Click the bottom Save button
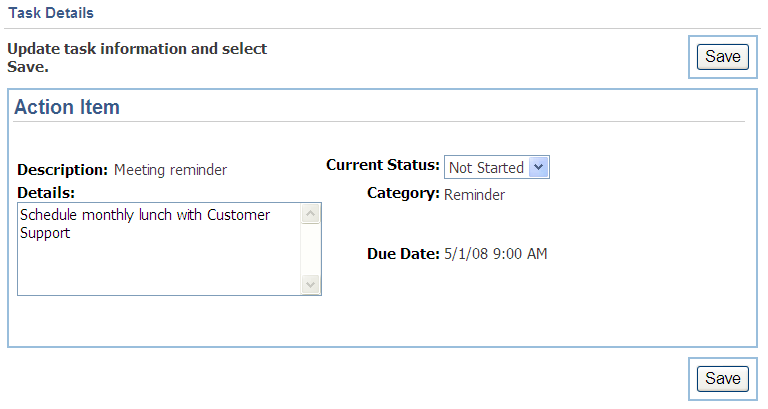Image resolution: width=768 pixels, height=409 pixels. 722,379
